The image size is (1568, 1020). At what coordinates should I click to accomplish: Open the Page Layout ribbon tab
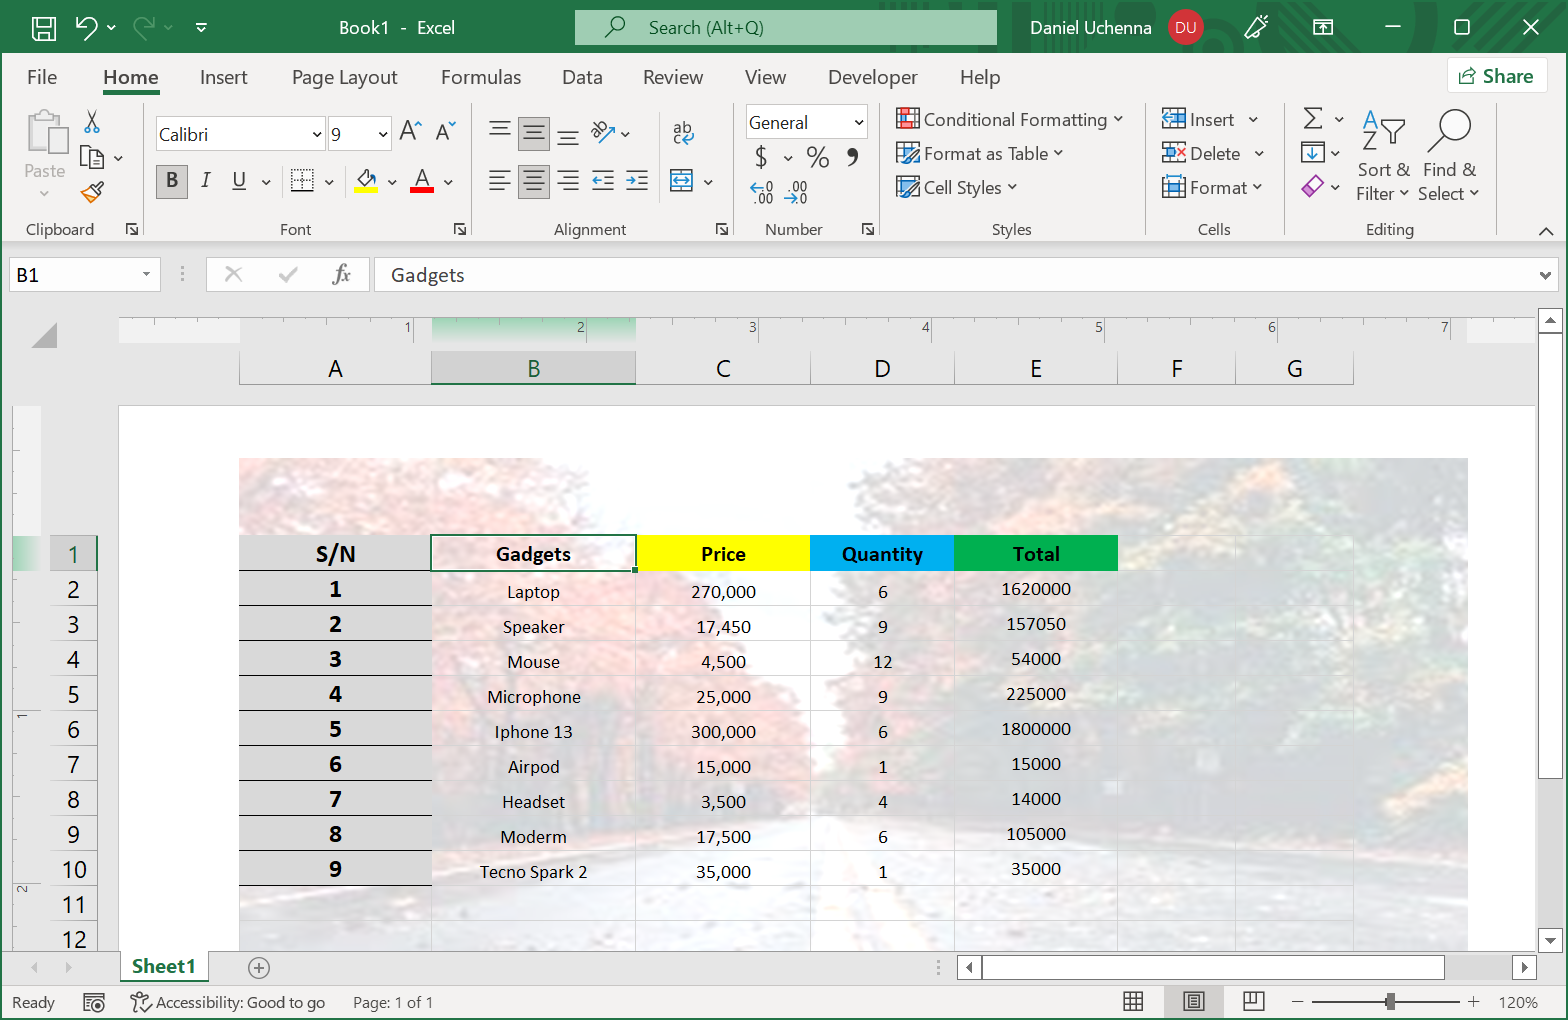coord(344,77)
